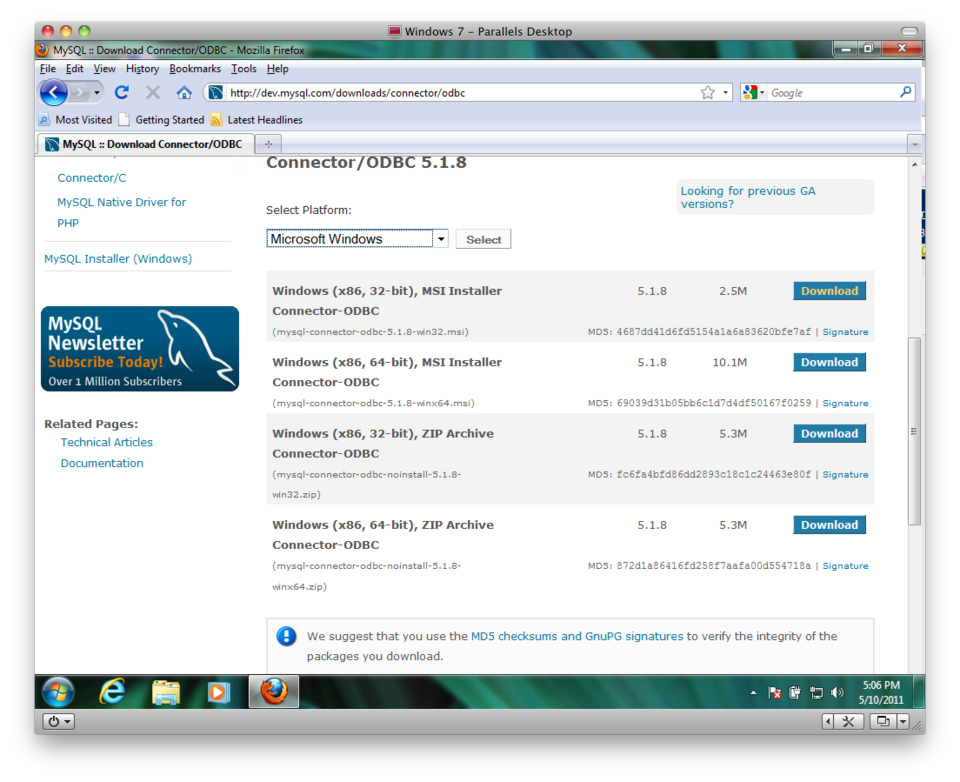Download the Windows 64-bit MSI Installer
Image resolution: width=960 pixels, height=782 pixels.
click(829, 362)
